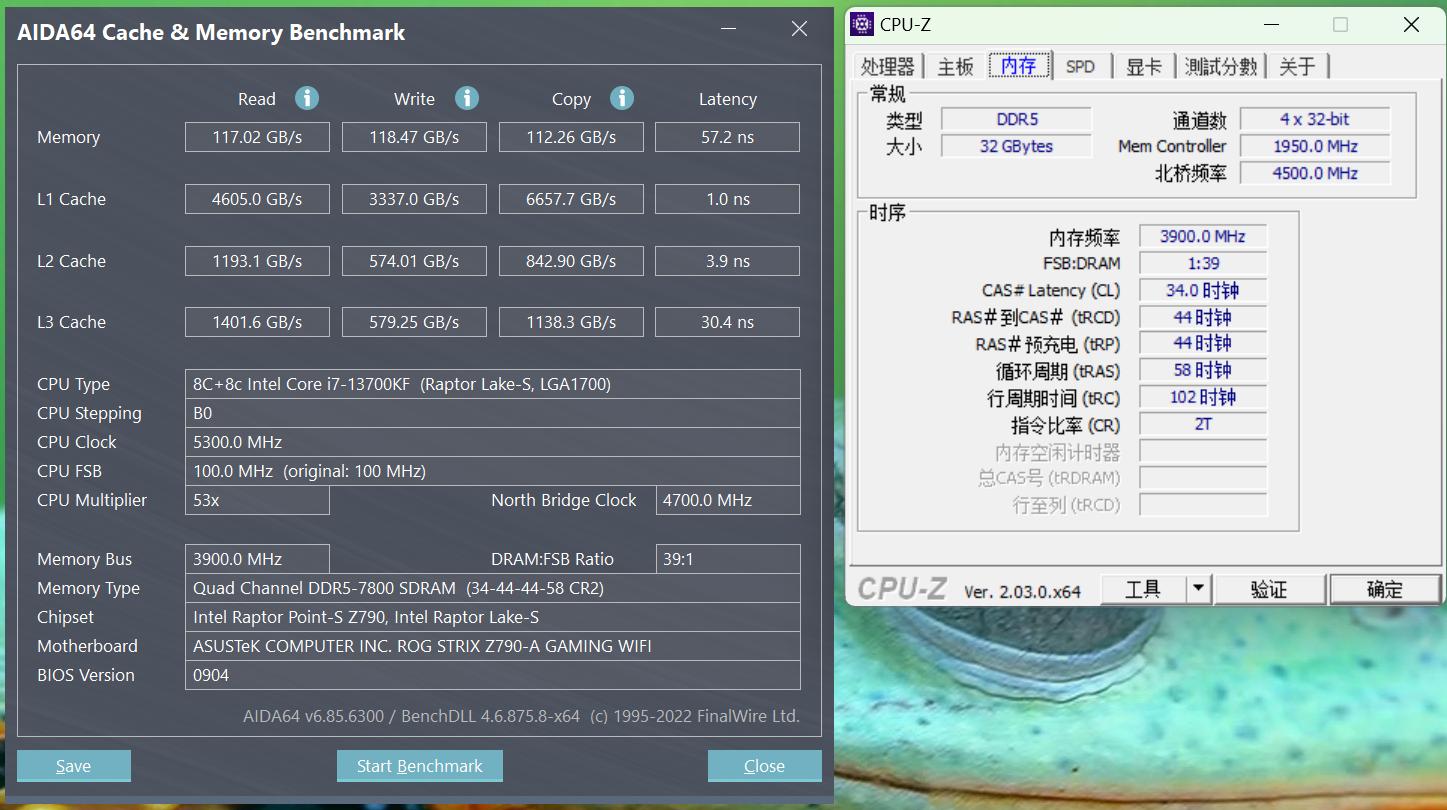Click the info icon next to Copy
This screenshot has width=1447, height=810.
(622, 98)
